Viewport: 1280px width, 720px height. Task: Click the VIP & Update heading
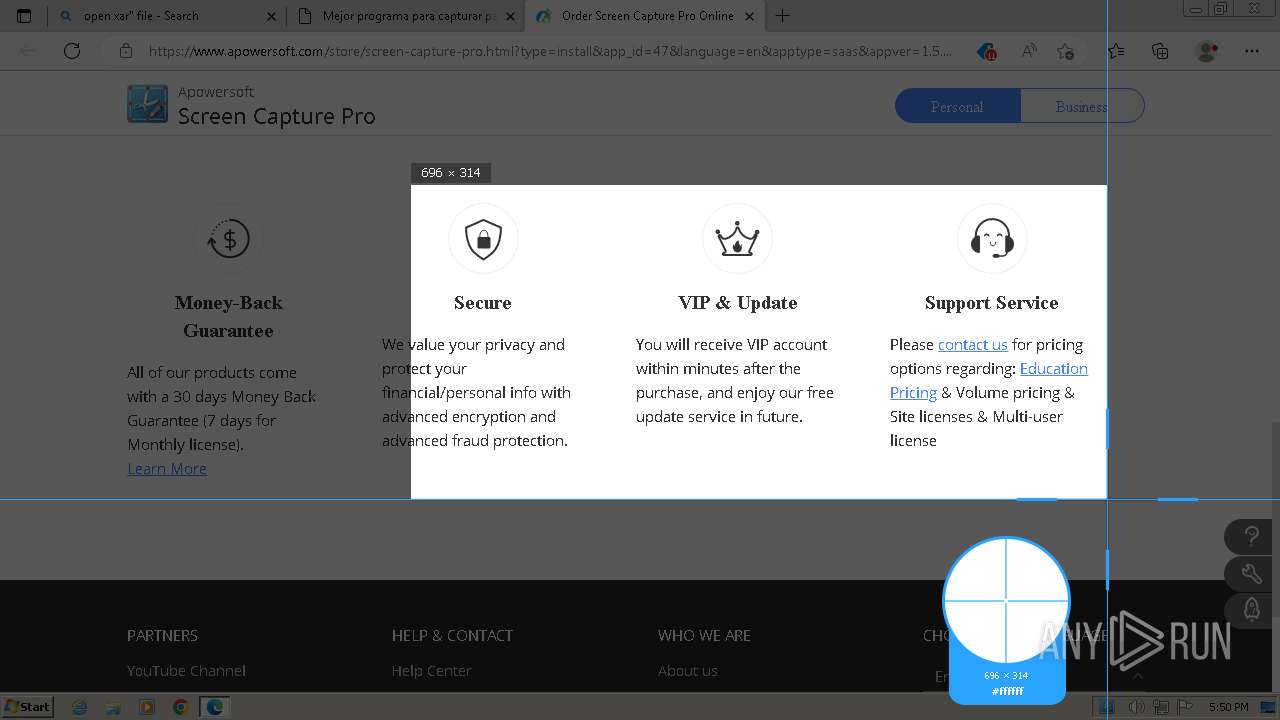(738, 302)
